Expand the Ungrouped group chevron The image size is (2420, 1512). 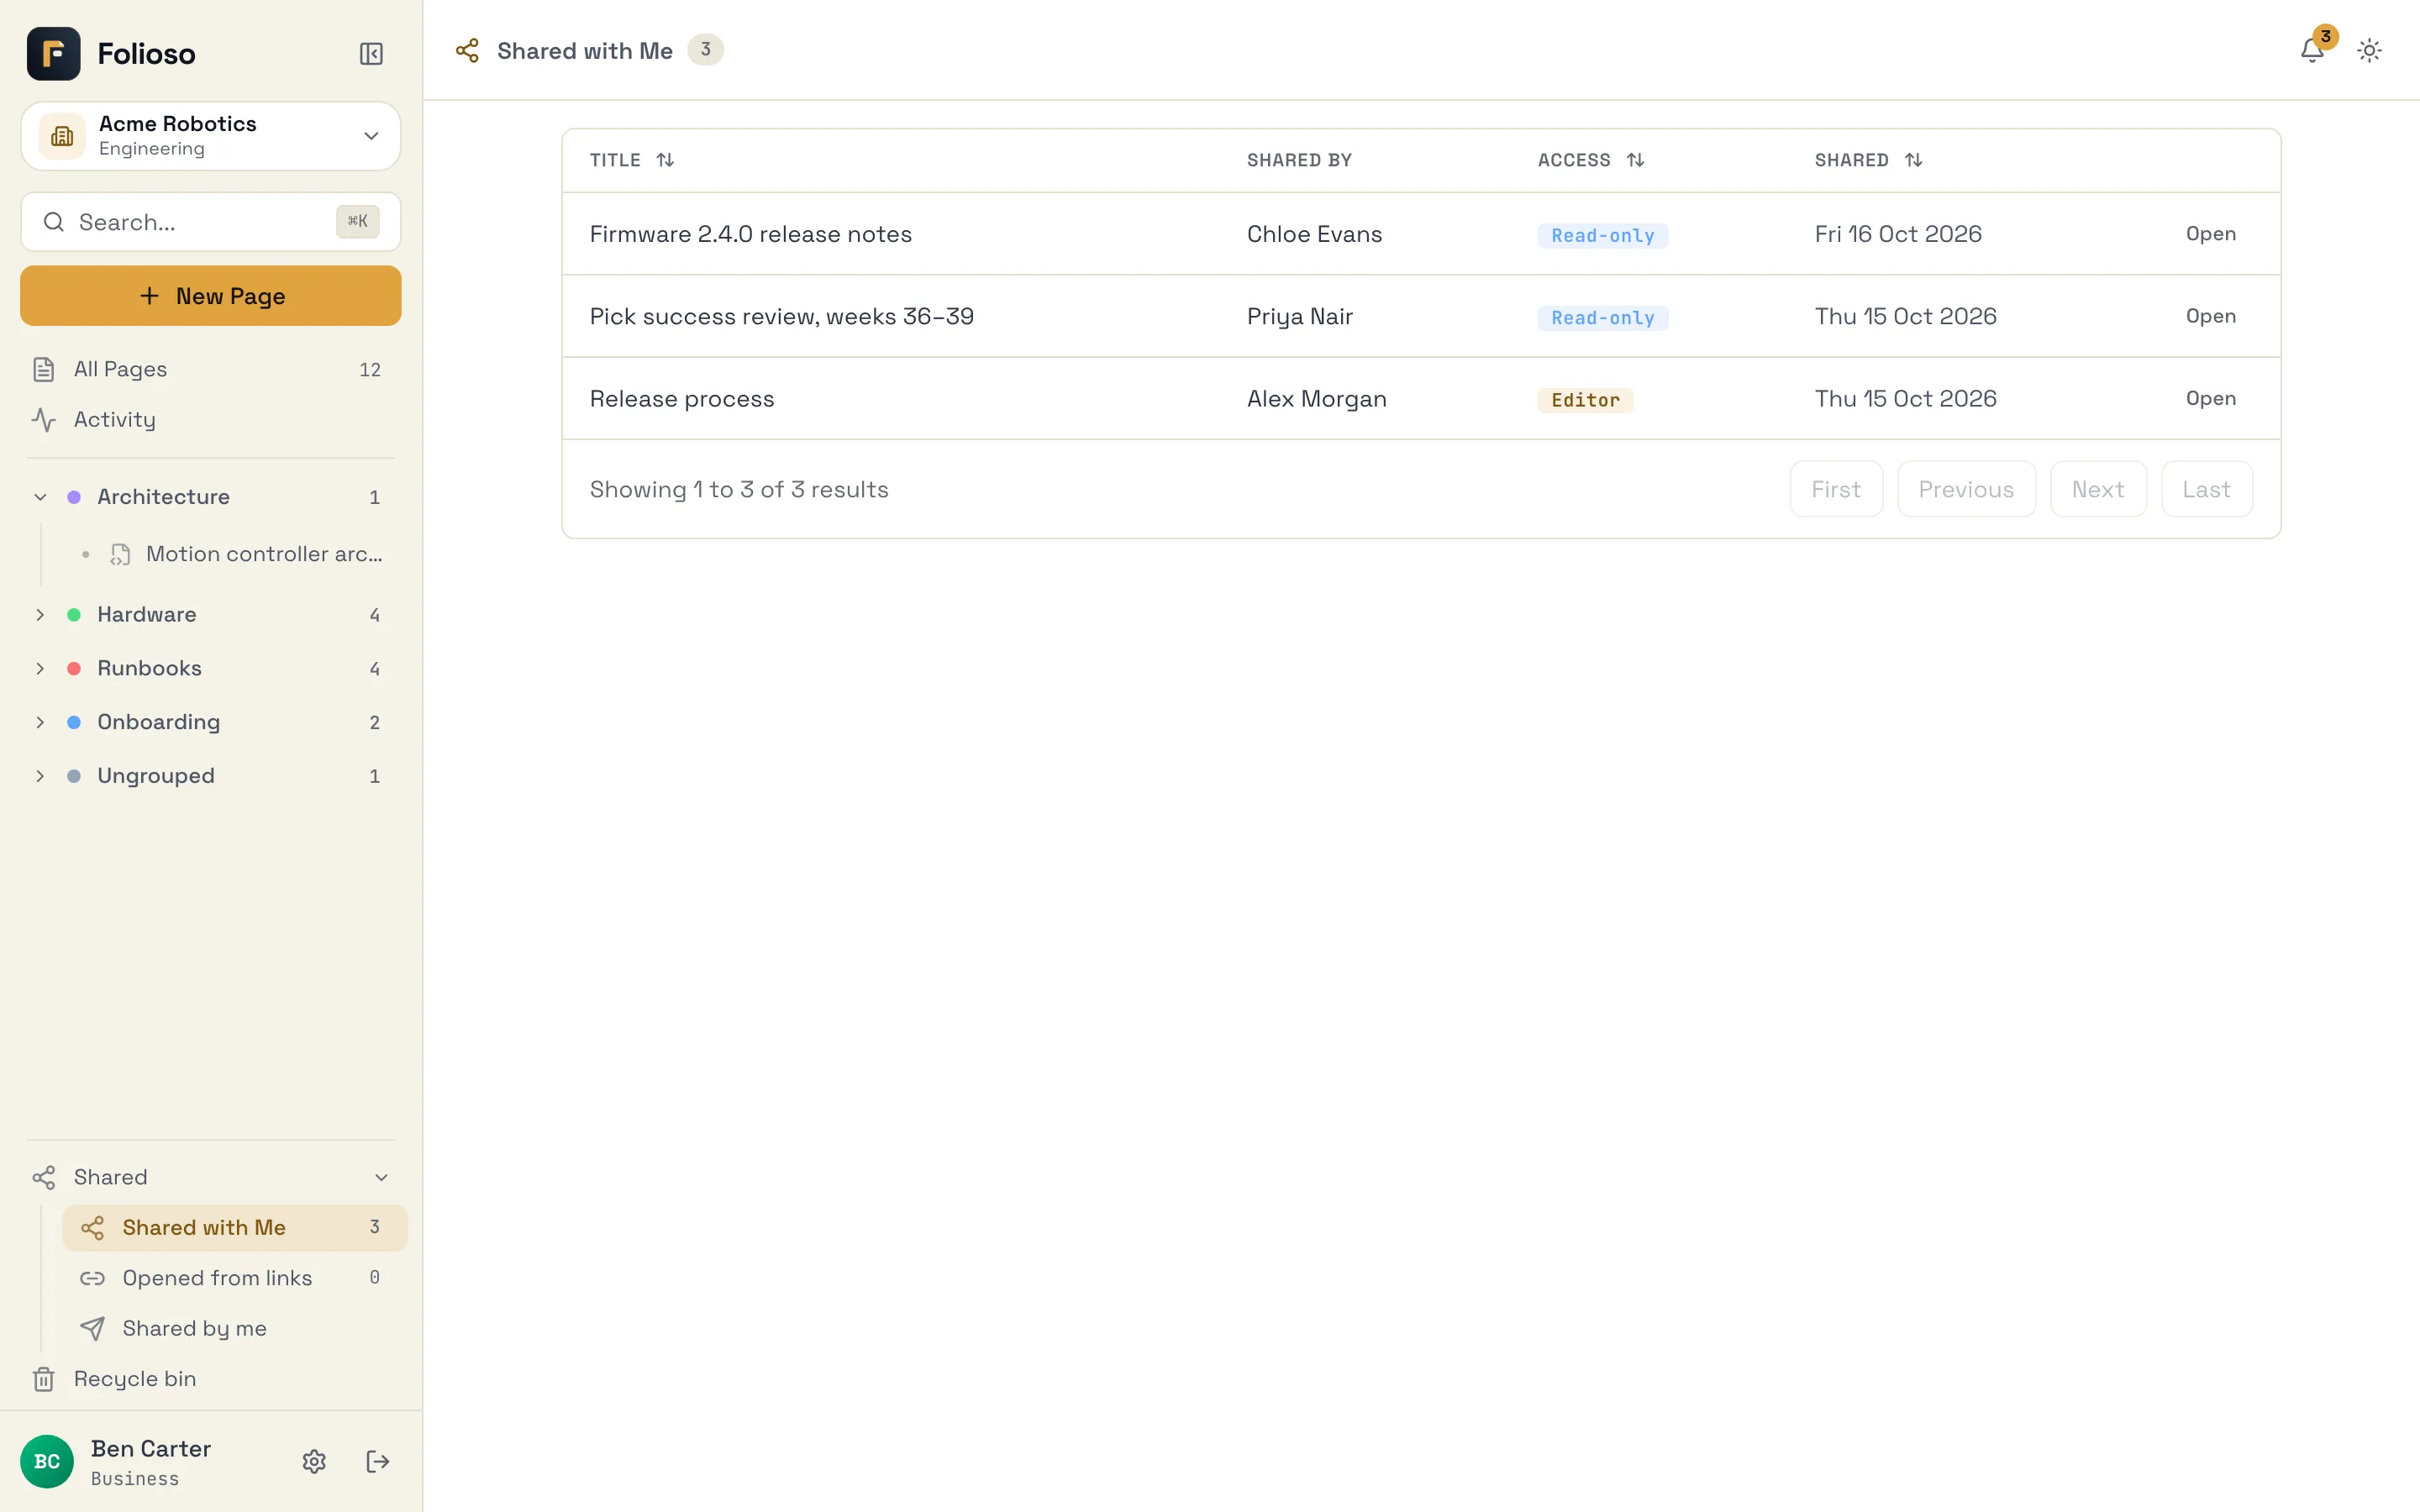pyautogui.click(x=40, y=776)
